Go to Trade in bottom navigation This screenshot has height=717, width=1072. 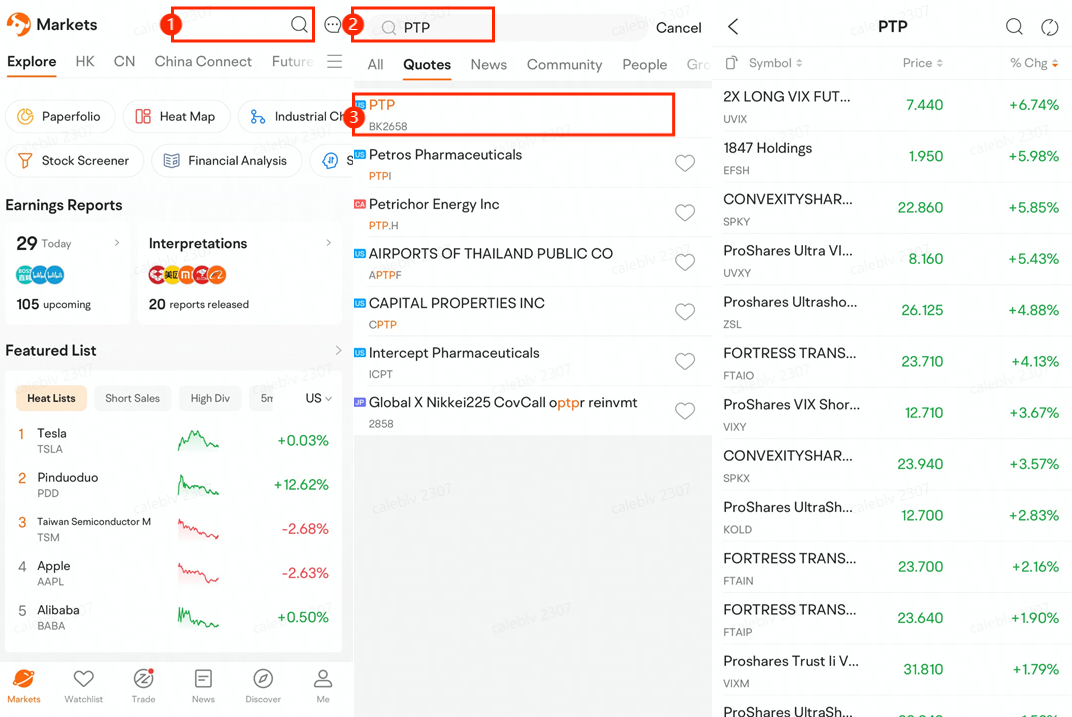click(144, 686)
